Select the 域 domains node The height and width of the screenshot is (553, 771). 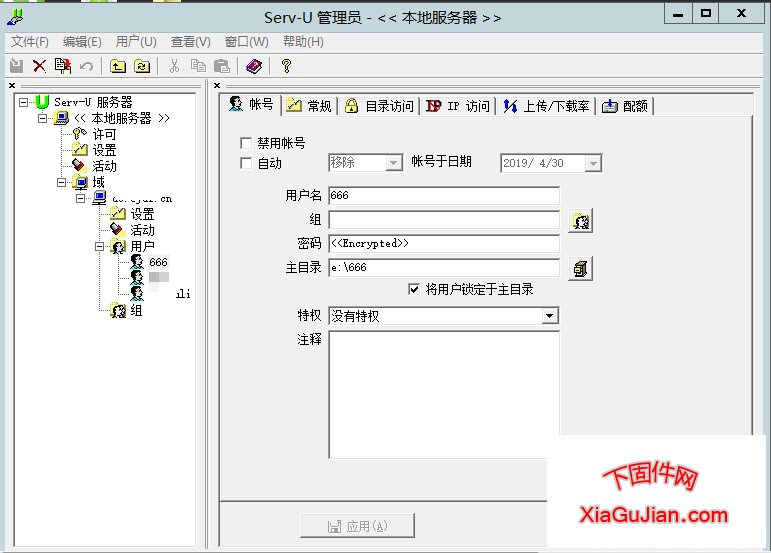point(98,182)
